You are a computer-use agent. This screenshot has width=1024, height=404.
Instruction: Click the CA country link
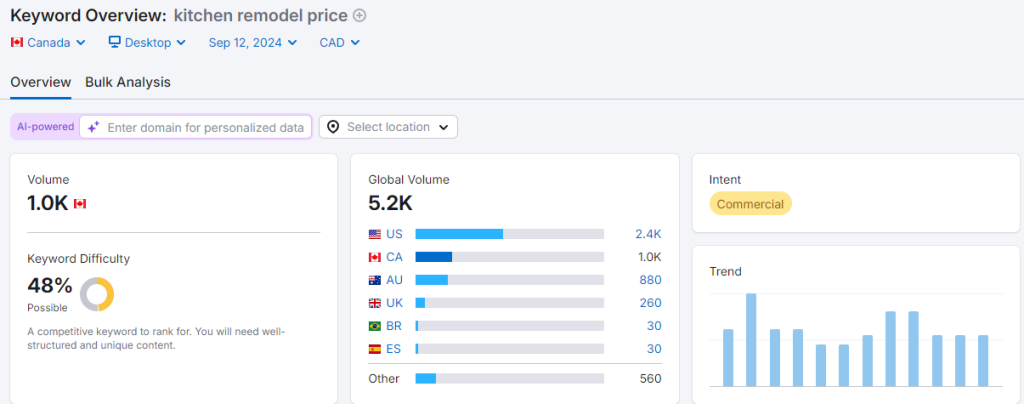394,257
